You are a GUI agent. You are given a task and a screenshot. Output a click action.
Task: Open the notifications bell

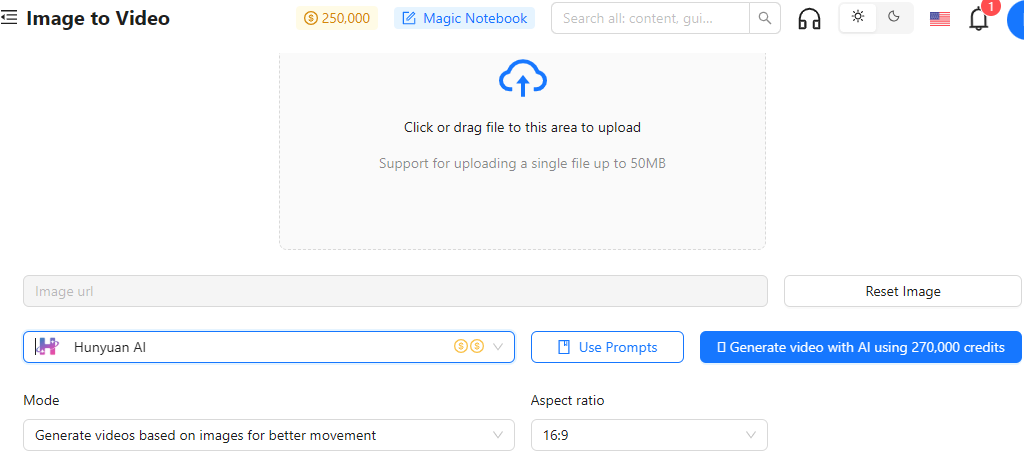(978, 19)
